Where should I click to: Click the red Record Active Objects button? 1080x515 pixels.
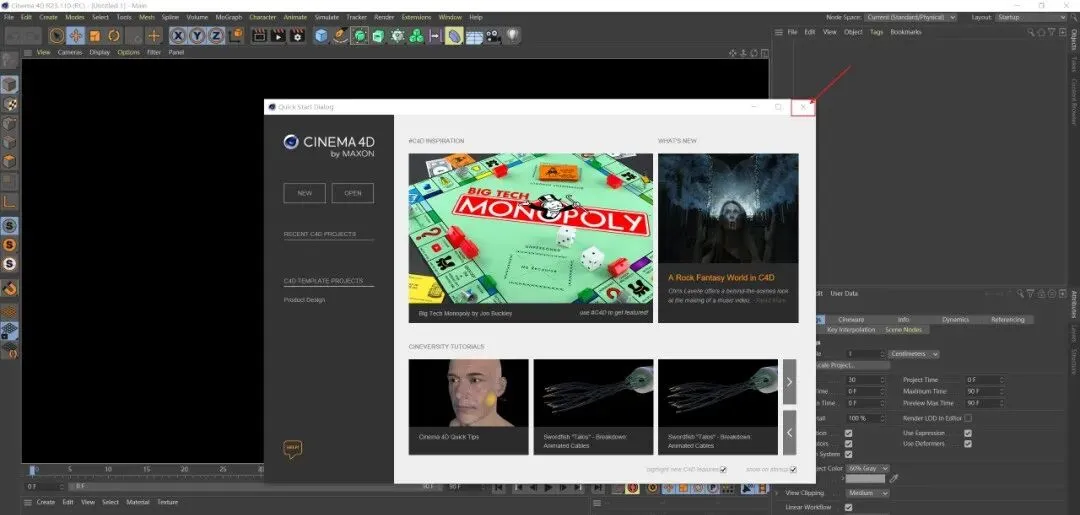point(632,487)
